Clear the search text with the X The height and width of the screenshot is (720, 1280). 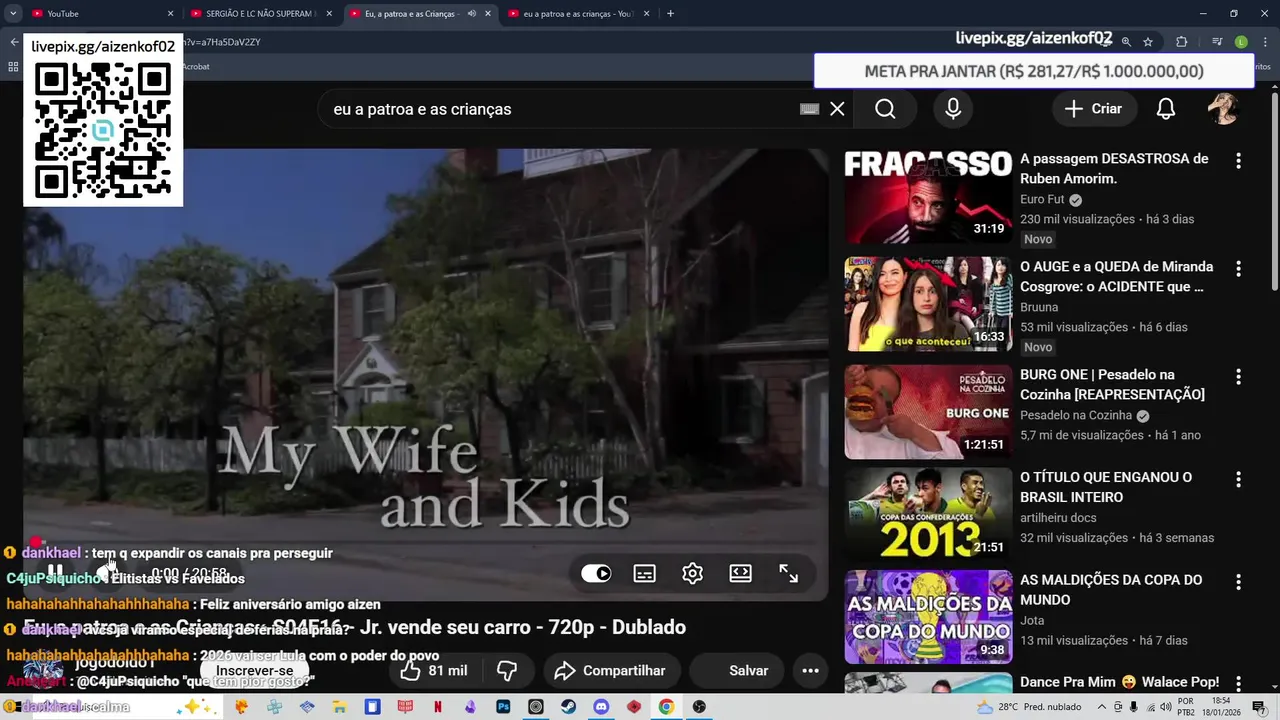tap(837, 109)
